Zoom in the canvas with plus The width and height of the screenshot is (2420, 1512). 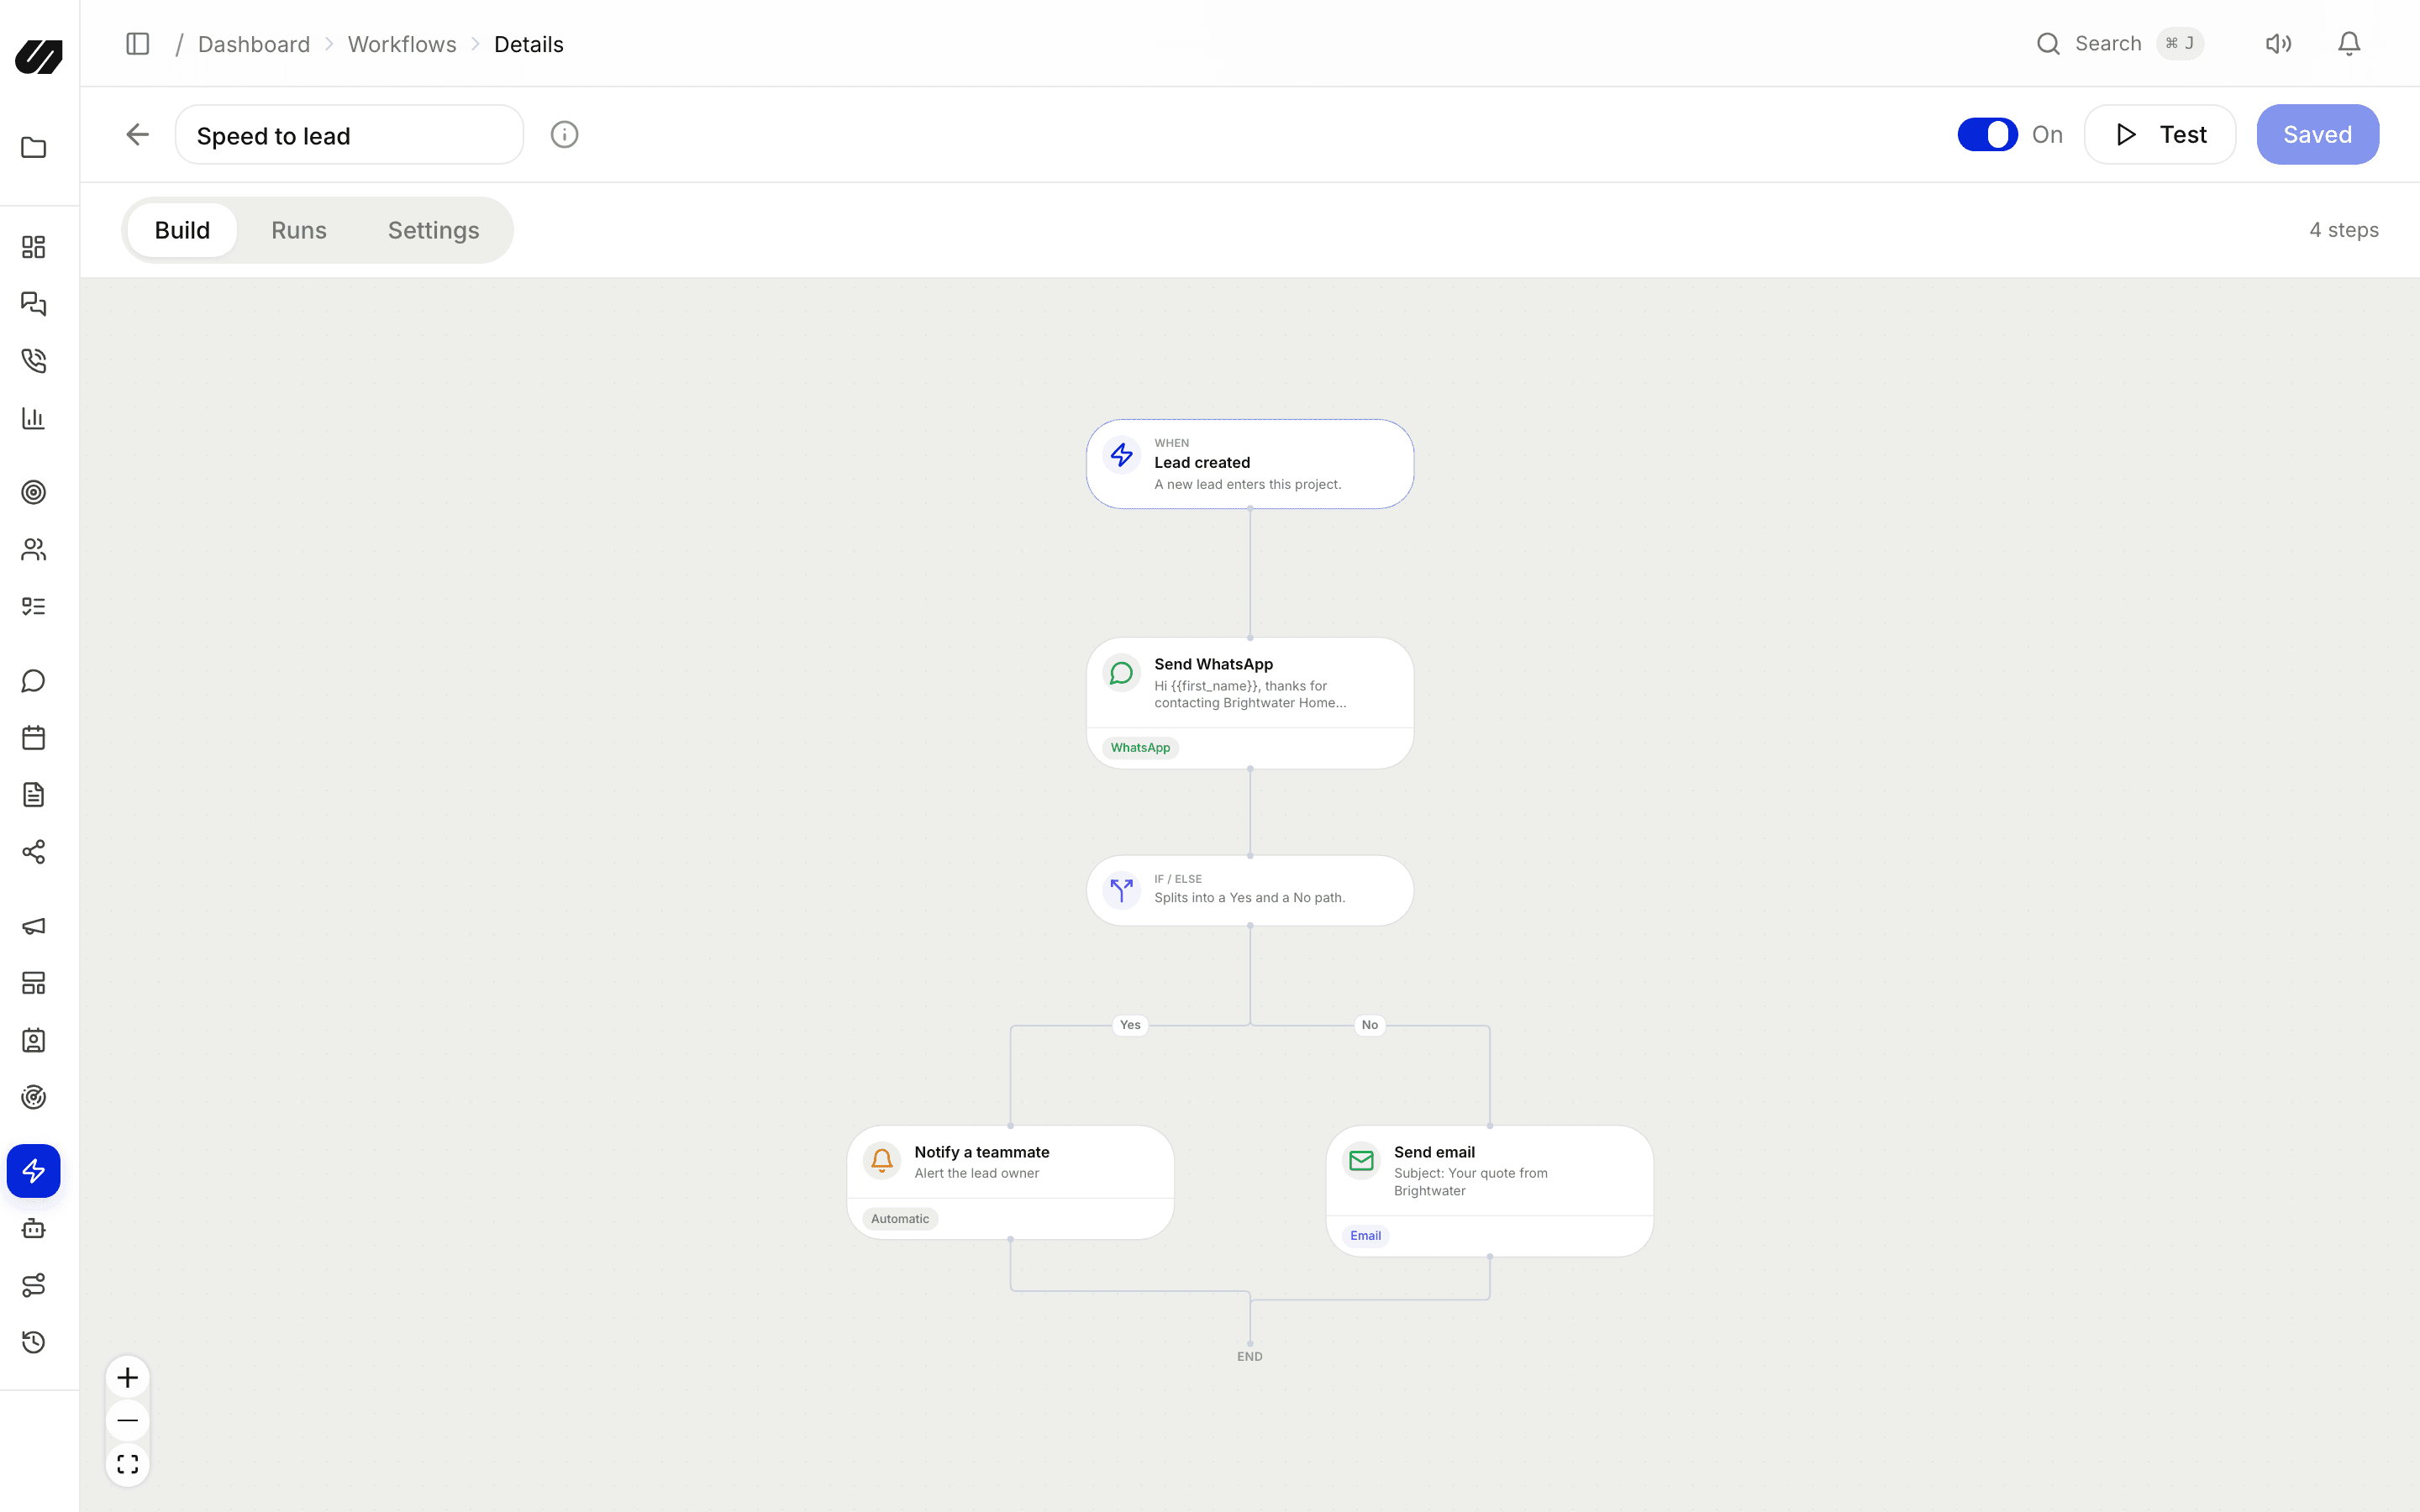[x=128, y=1378]
